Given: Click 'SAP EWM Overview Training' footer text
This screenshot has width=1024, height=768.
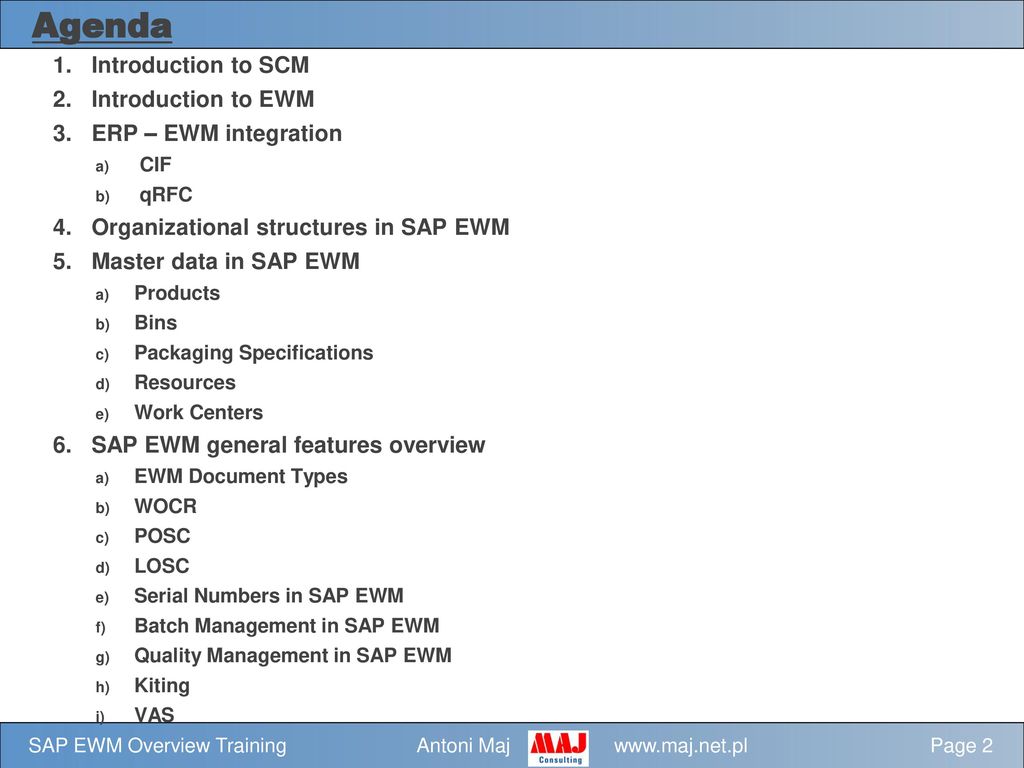Looking at the screenshot, I should (x=157, y=746).
